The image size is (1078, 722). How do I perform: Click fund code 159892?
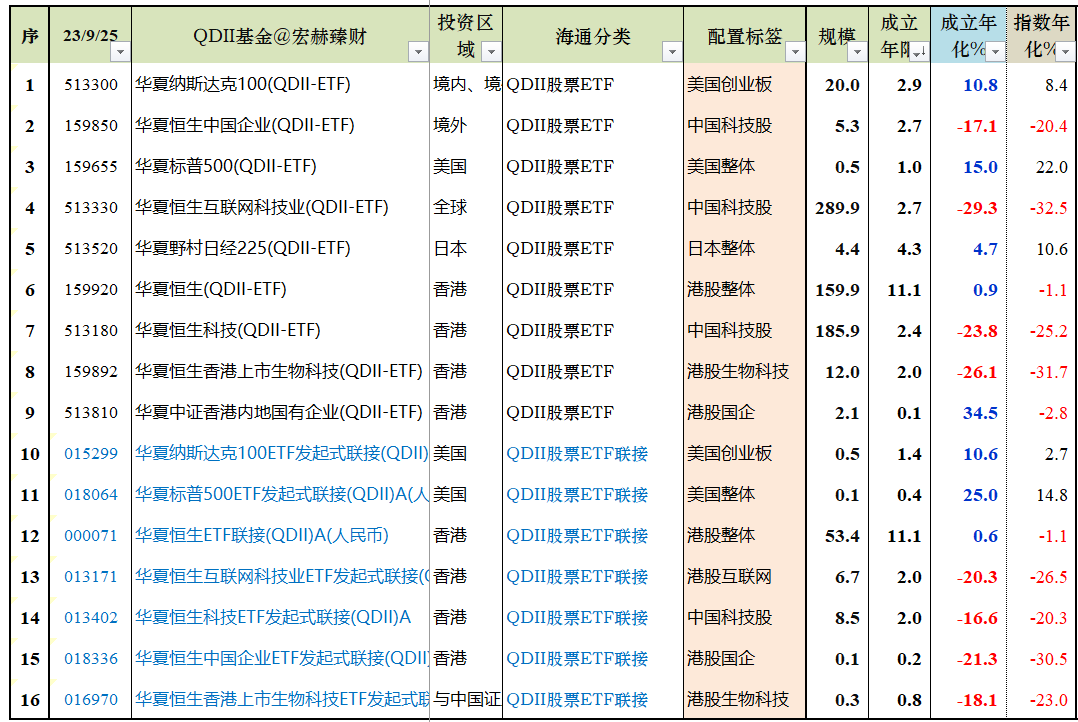point(91,372)
